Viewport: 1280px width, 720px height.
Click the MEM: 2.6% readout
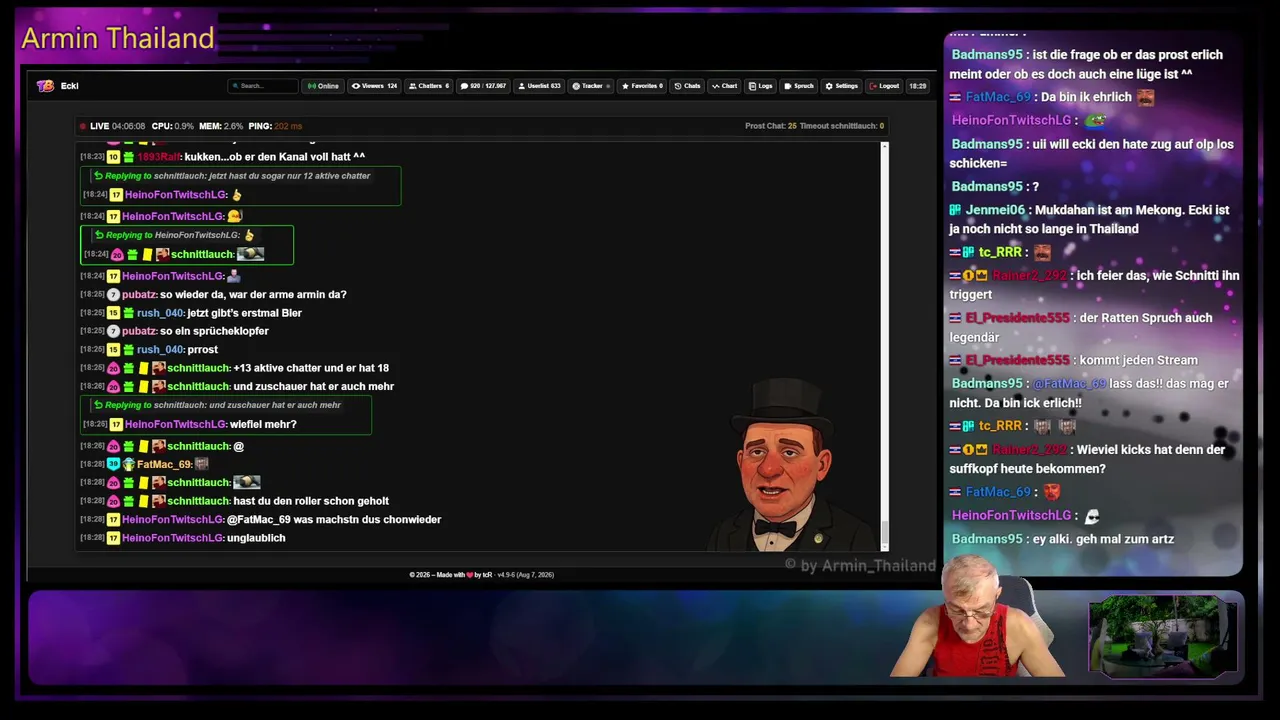pyautogui.click(x=221, y=126)
